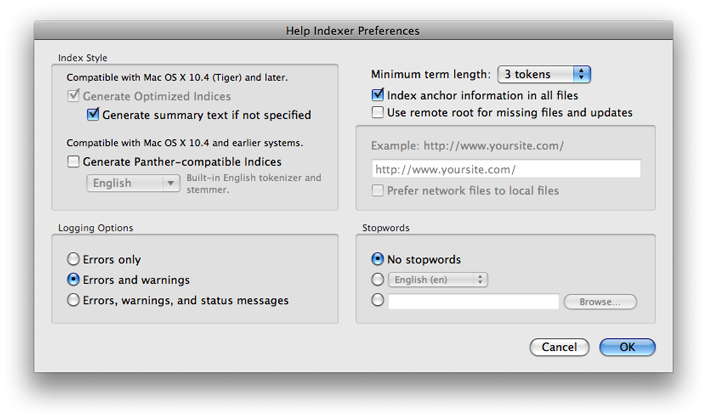Viewport: 707px width, 419px height.
Task: Click the Browse... button
Action: pyautogui.click(x=600, y=302)
